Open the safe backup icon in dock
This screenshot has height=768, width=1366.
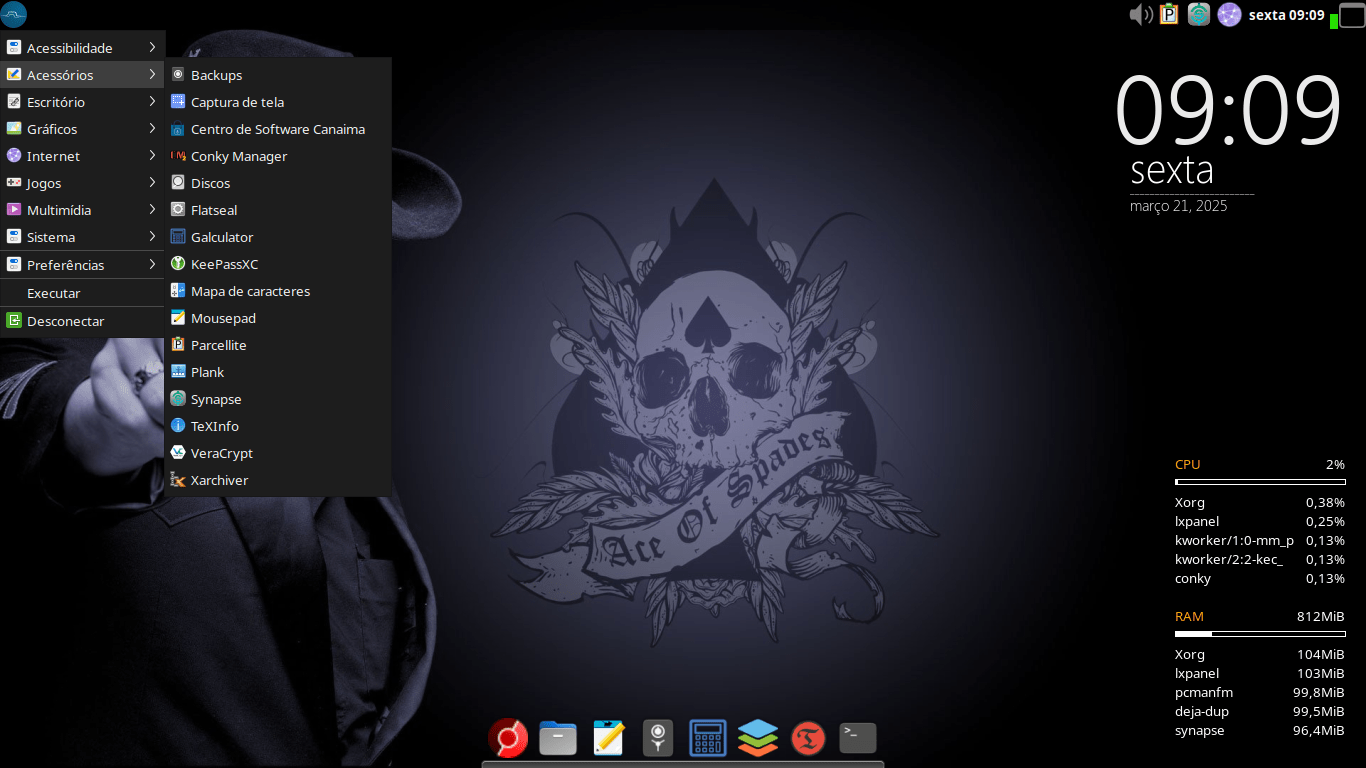click(658, 739)
